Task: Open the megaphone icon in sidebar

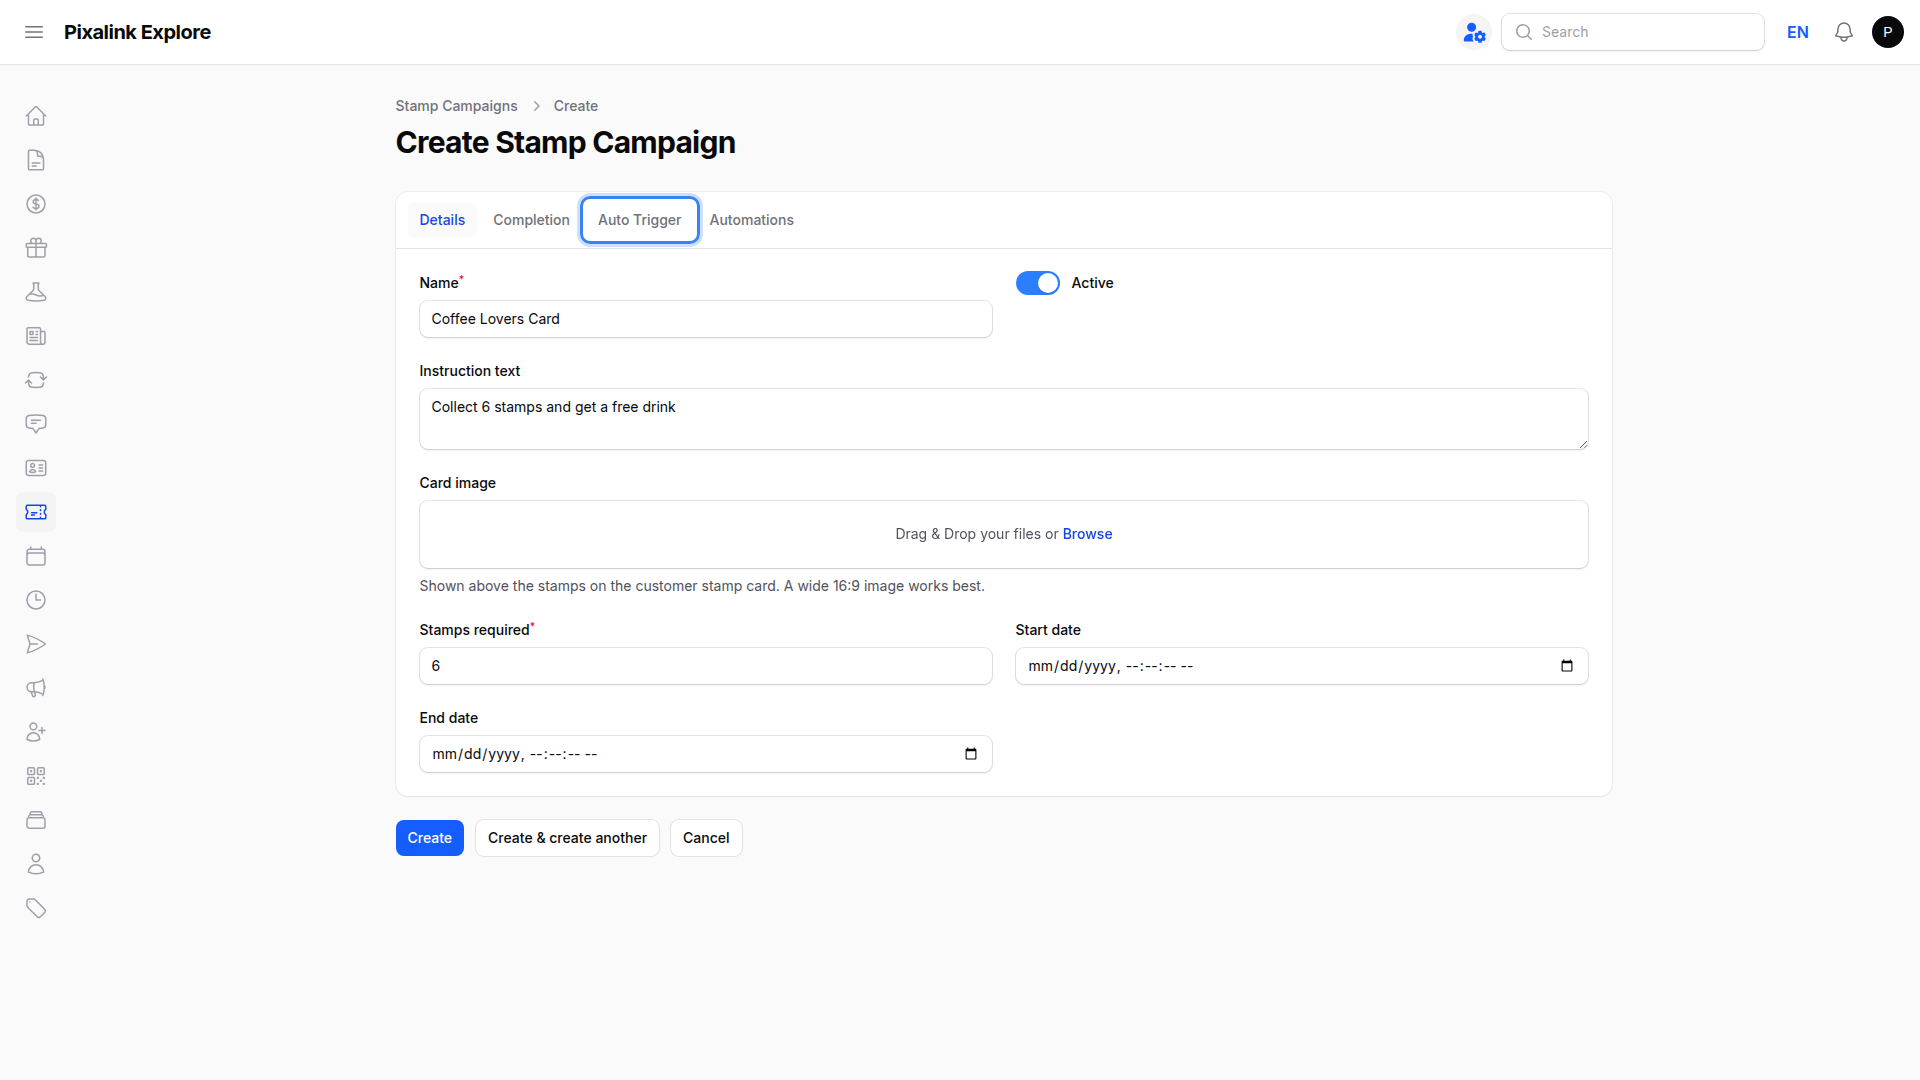Action: click(x=36, y=688)
